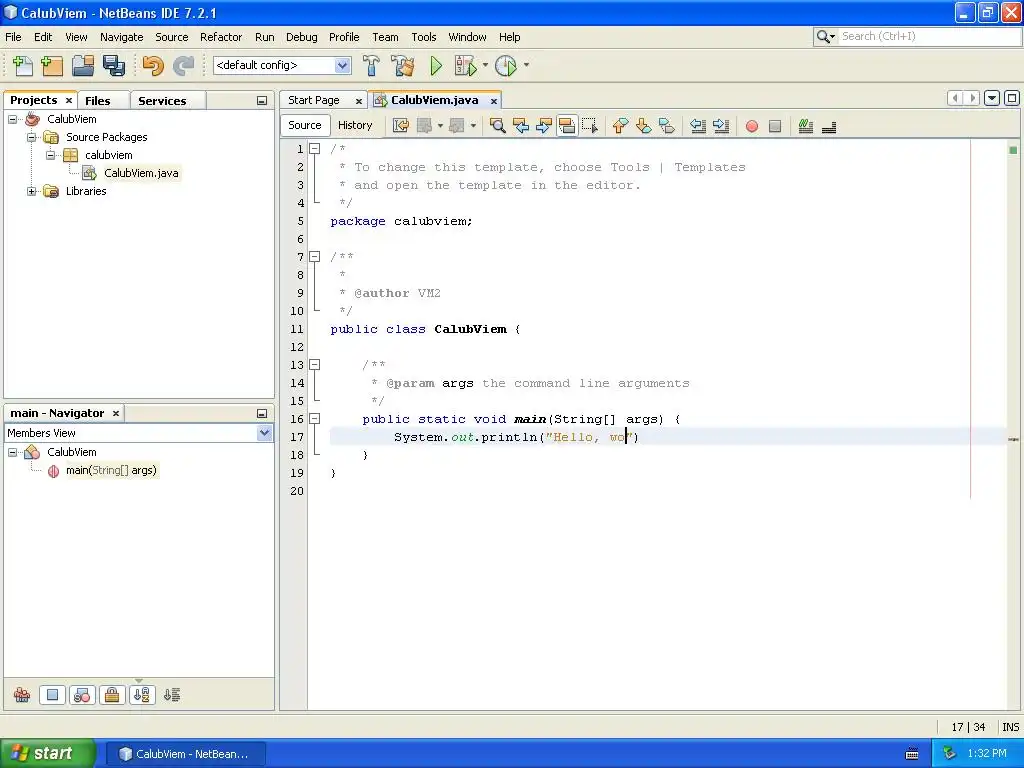Click the Windows start button
Screen dimensions: 1024x768
(47, 754)
